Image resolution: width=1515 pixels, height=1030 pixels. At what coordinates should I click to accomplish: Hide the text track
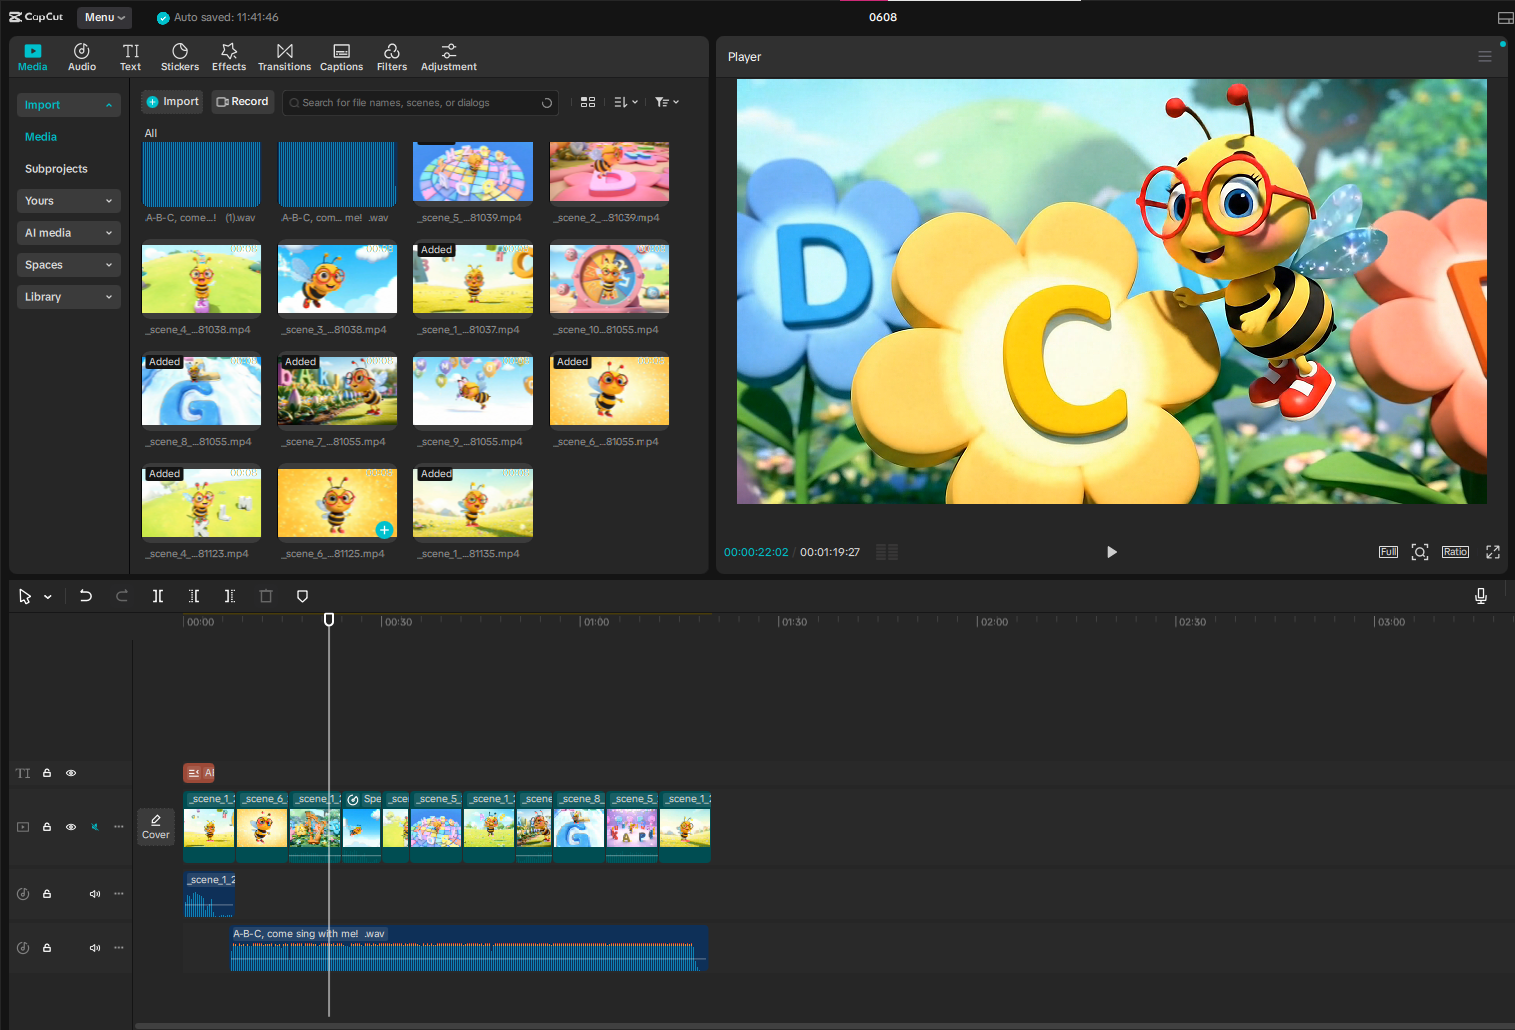(x=71, y=773)
